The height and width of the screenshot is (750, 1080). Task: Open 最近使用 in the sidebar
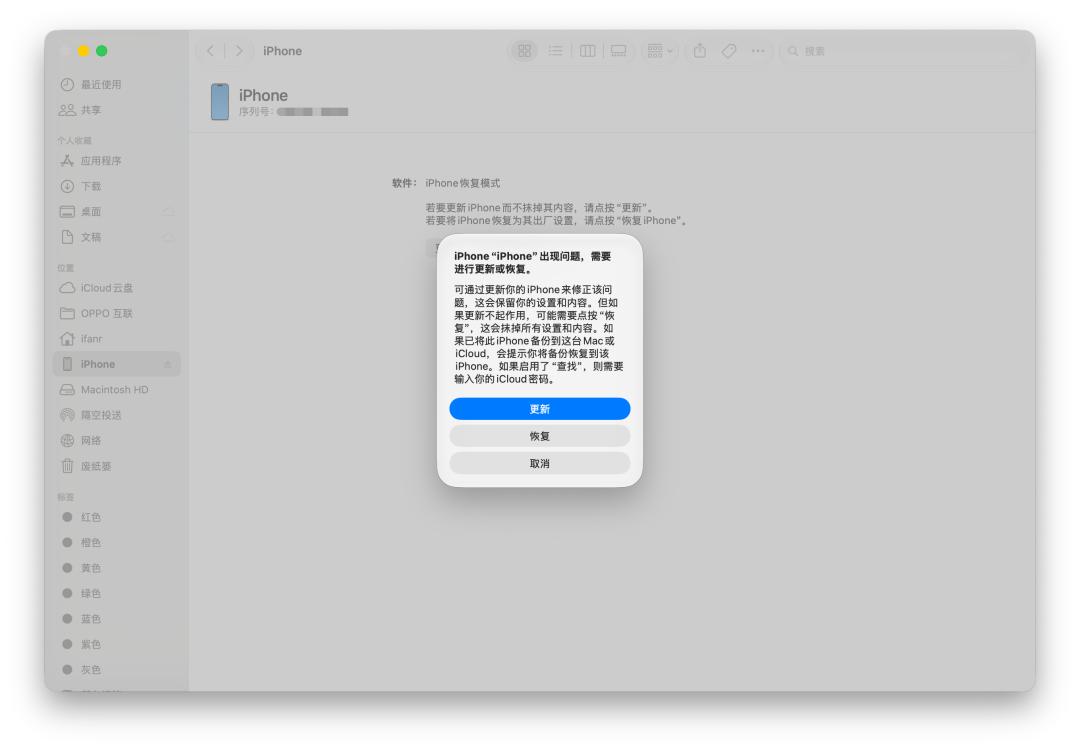116,85
